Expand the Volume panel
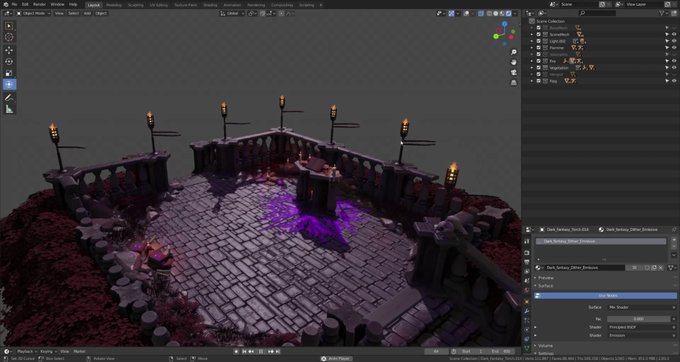 point(545,346)
